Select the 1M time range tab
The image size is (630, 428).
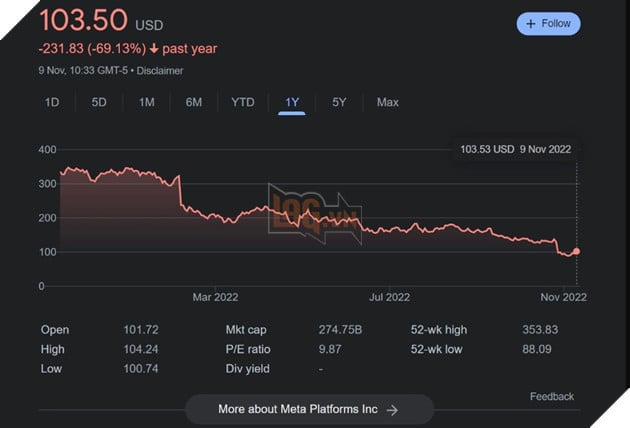[146, 102]
